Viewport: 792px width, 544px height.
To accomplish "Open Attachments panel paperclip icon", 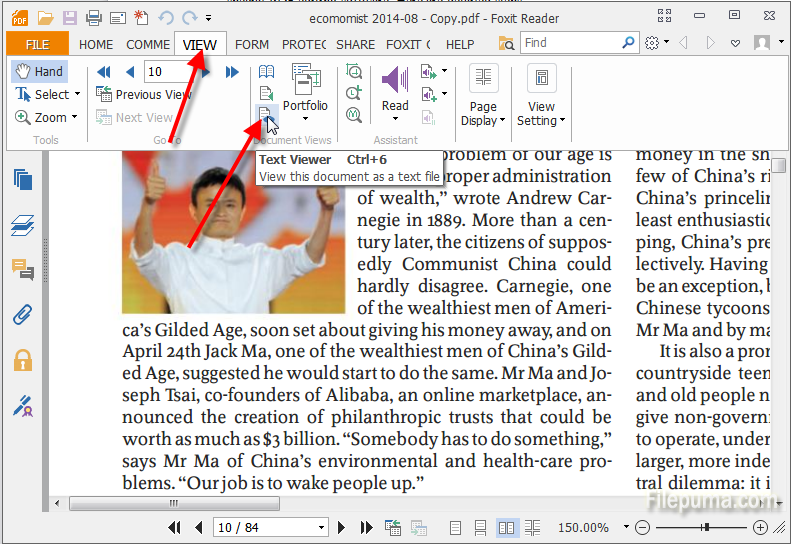I will [22, 315].
